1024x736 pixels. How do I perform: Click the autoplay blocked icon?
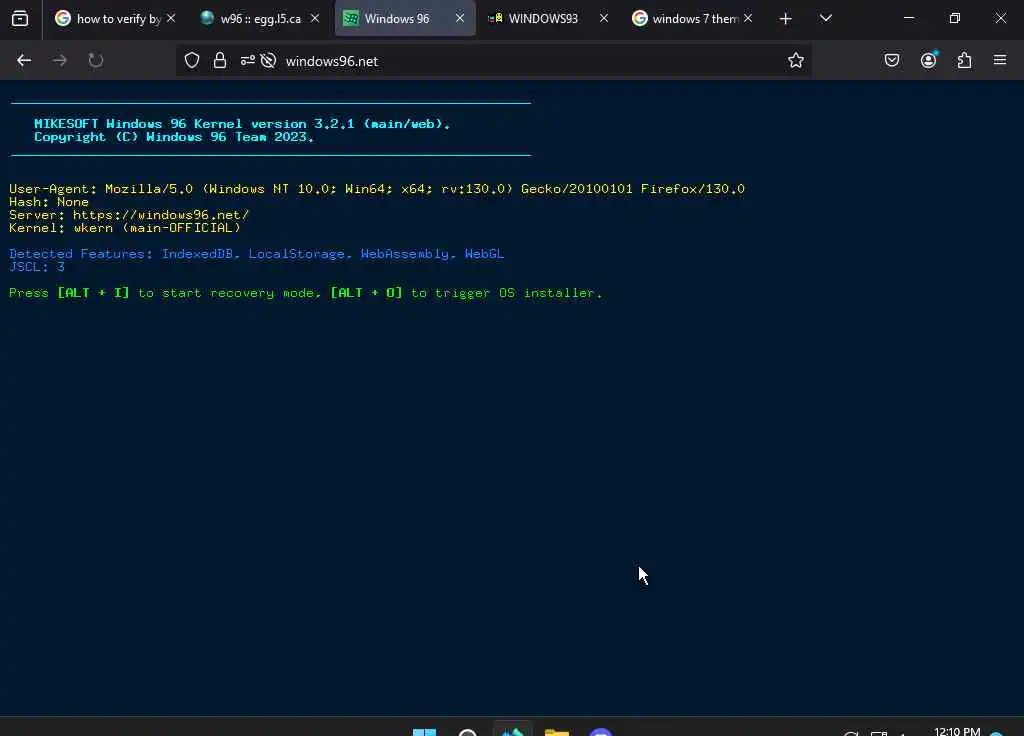tap(268, 61)
